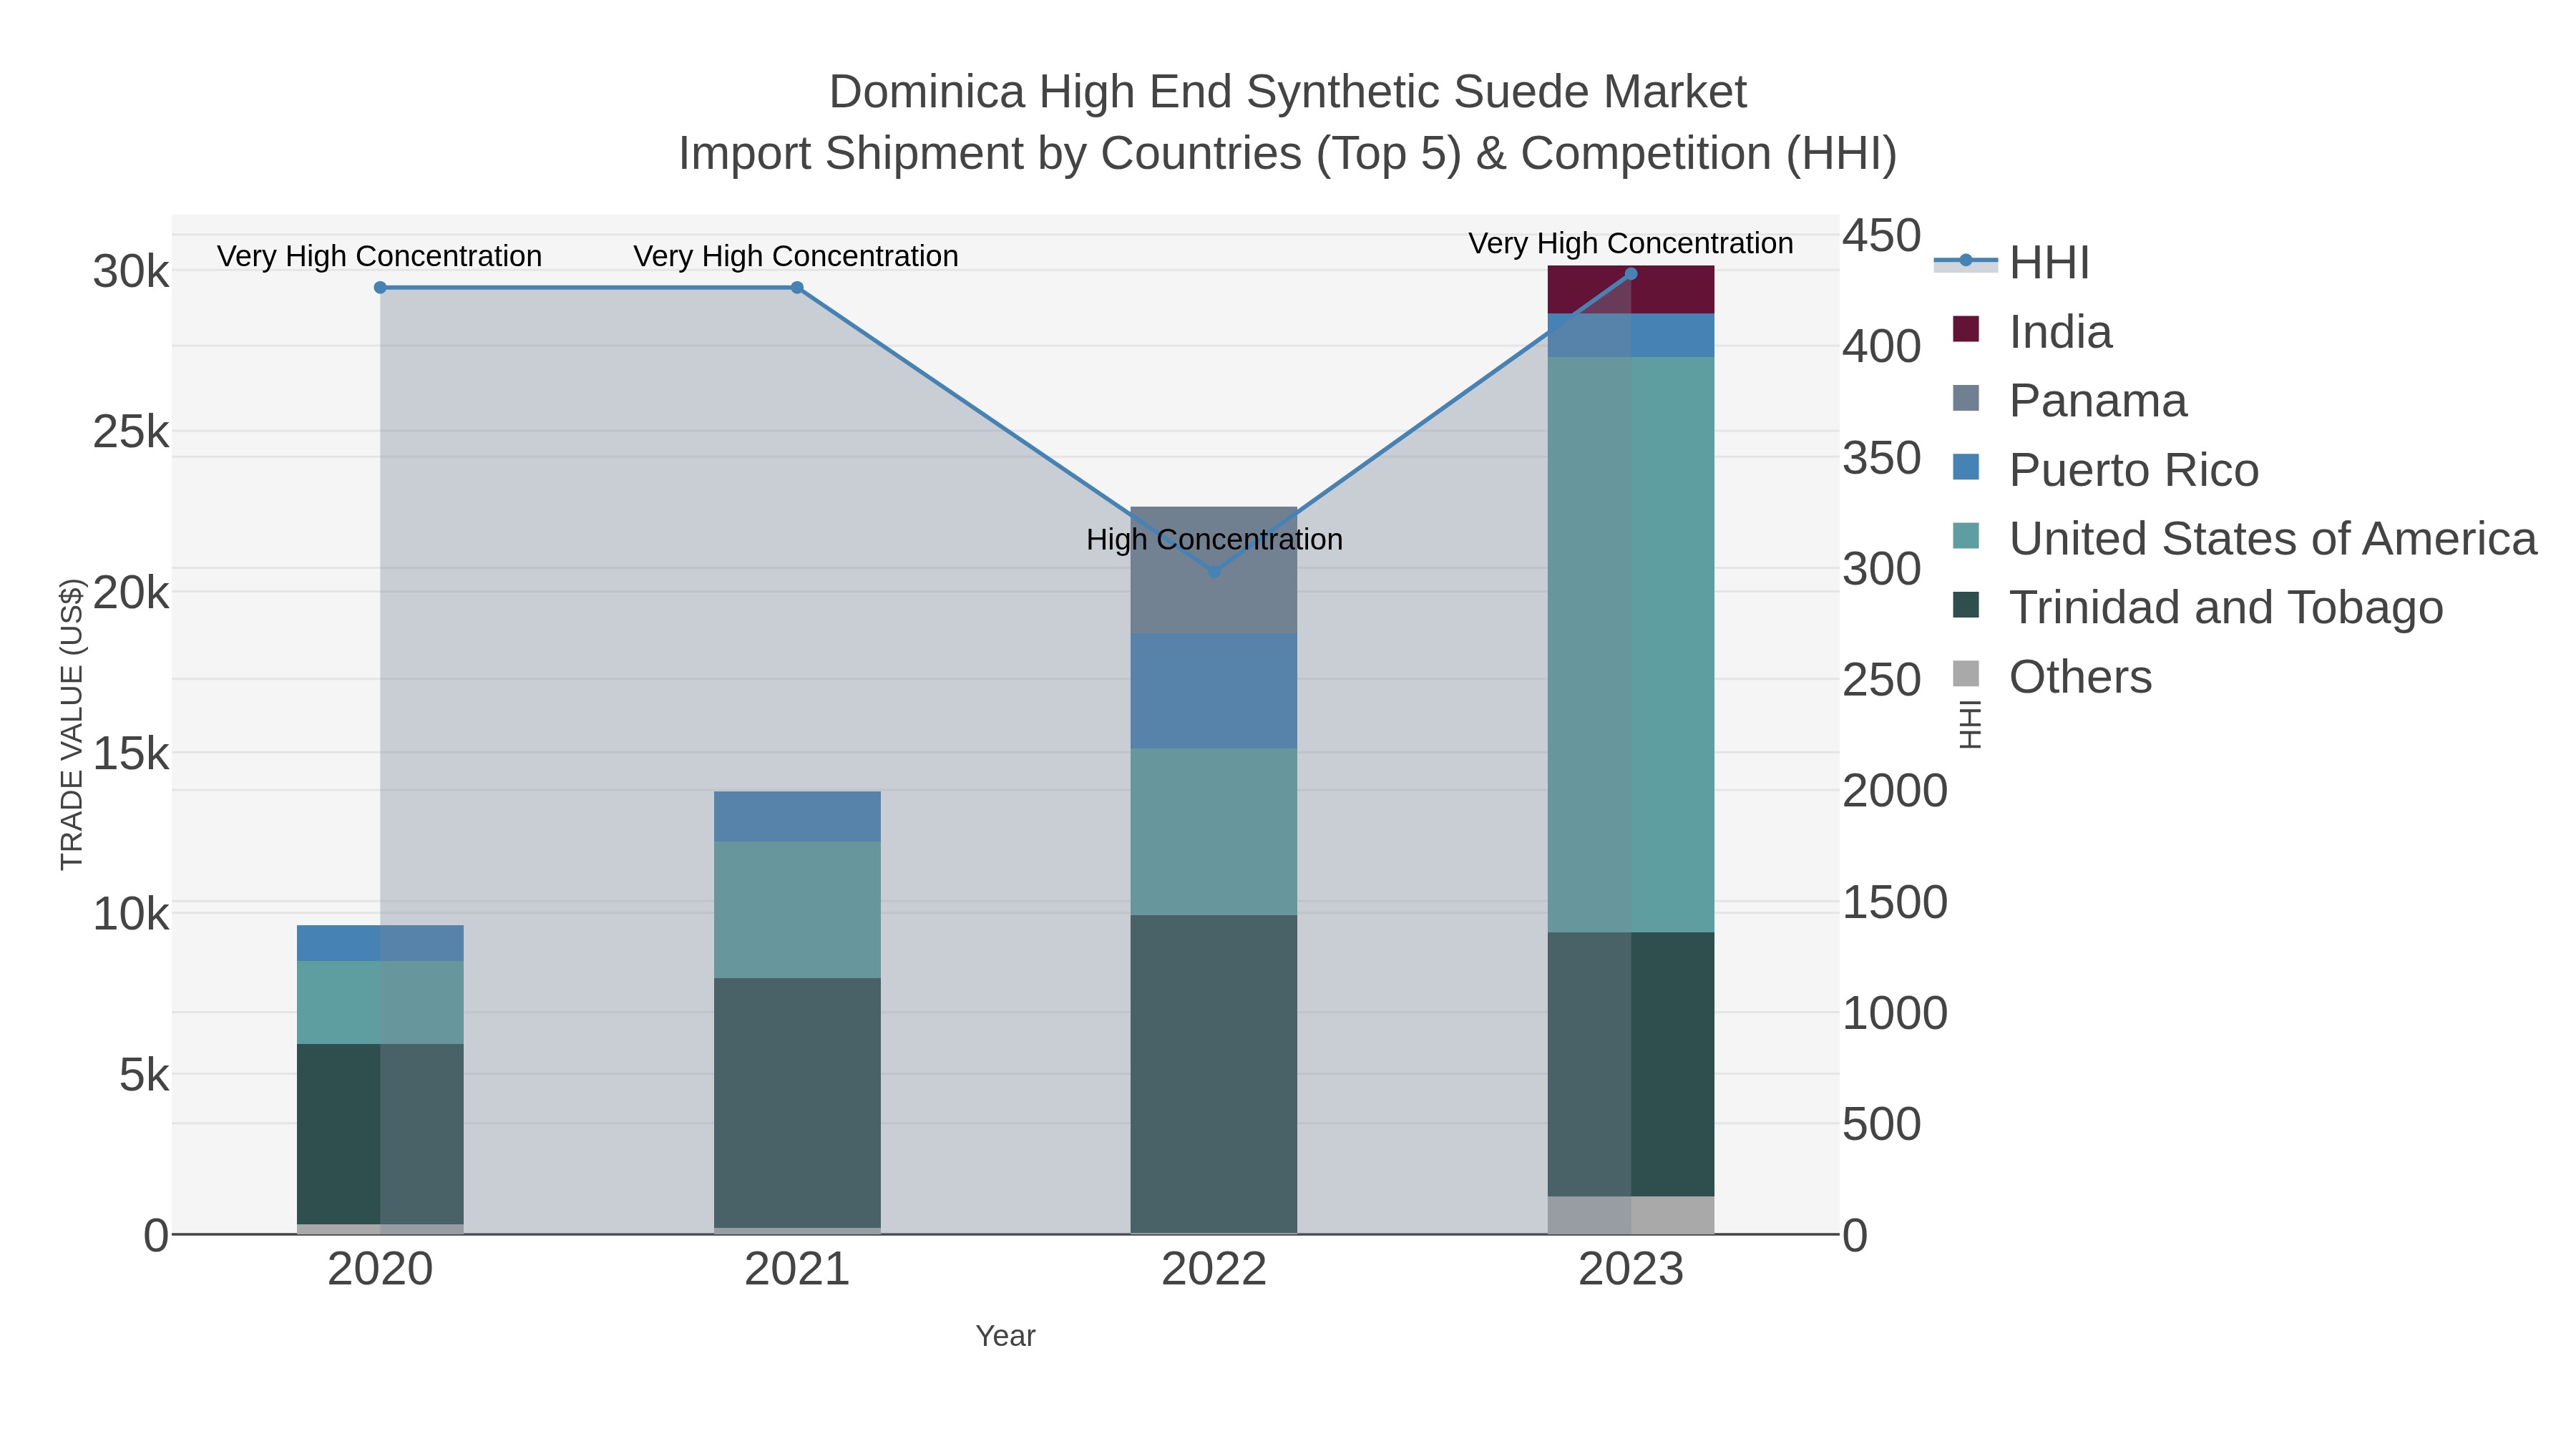The image size is (2576, 1449).
Task: Click Puerto Rico segment of 2020 bar
Action: 380,944
